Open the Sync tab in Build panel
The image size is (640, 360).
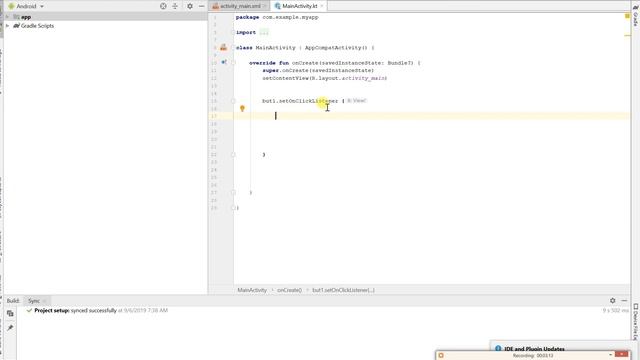coord(34,301)
